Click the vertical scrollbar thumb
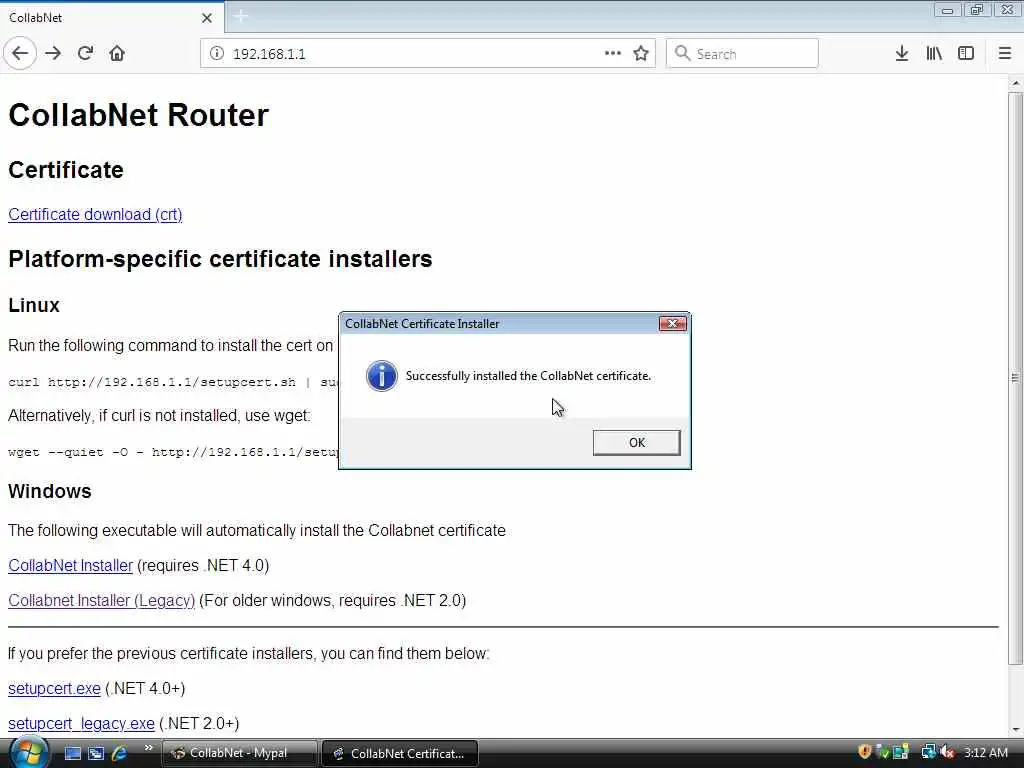Viewport: 1024px width, 768px height. pos(1016,377)
